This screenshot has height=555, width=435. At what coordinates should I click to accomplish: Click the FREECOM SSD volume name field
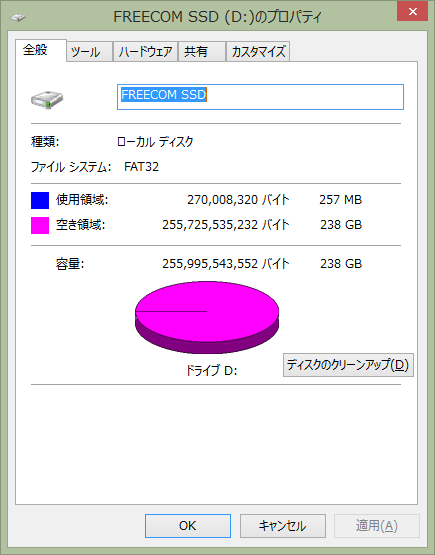[260, 97]
